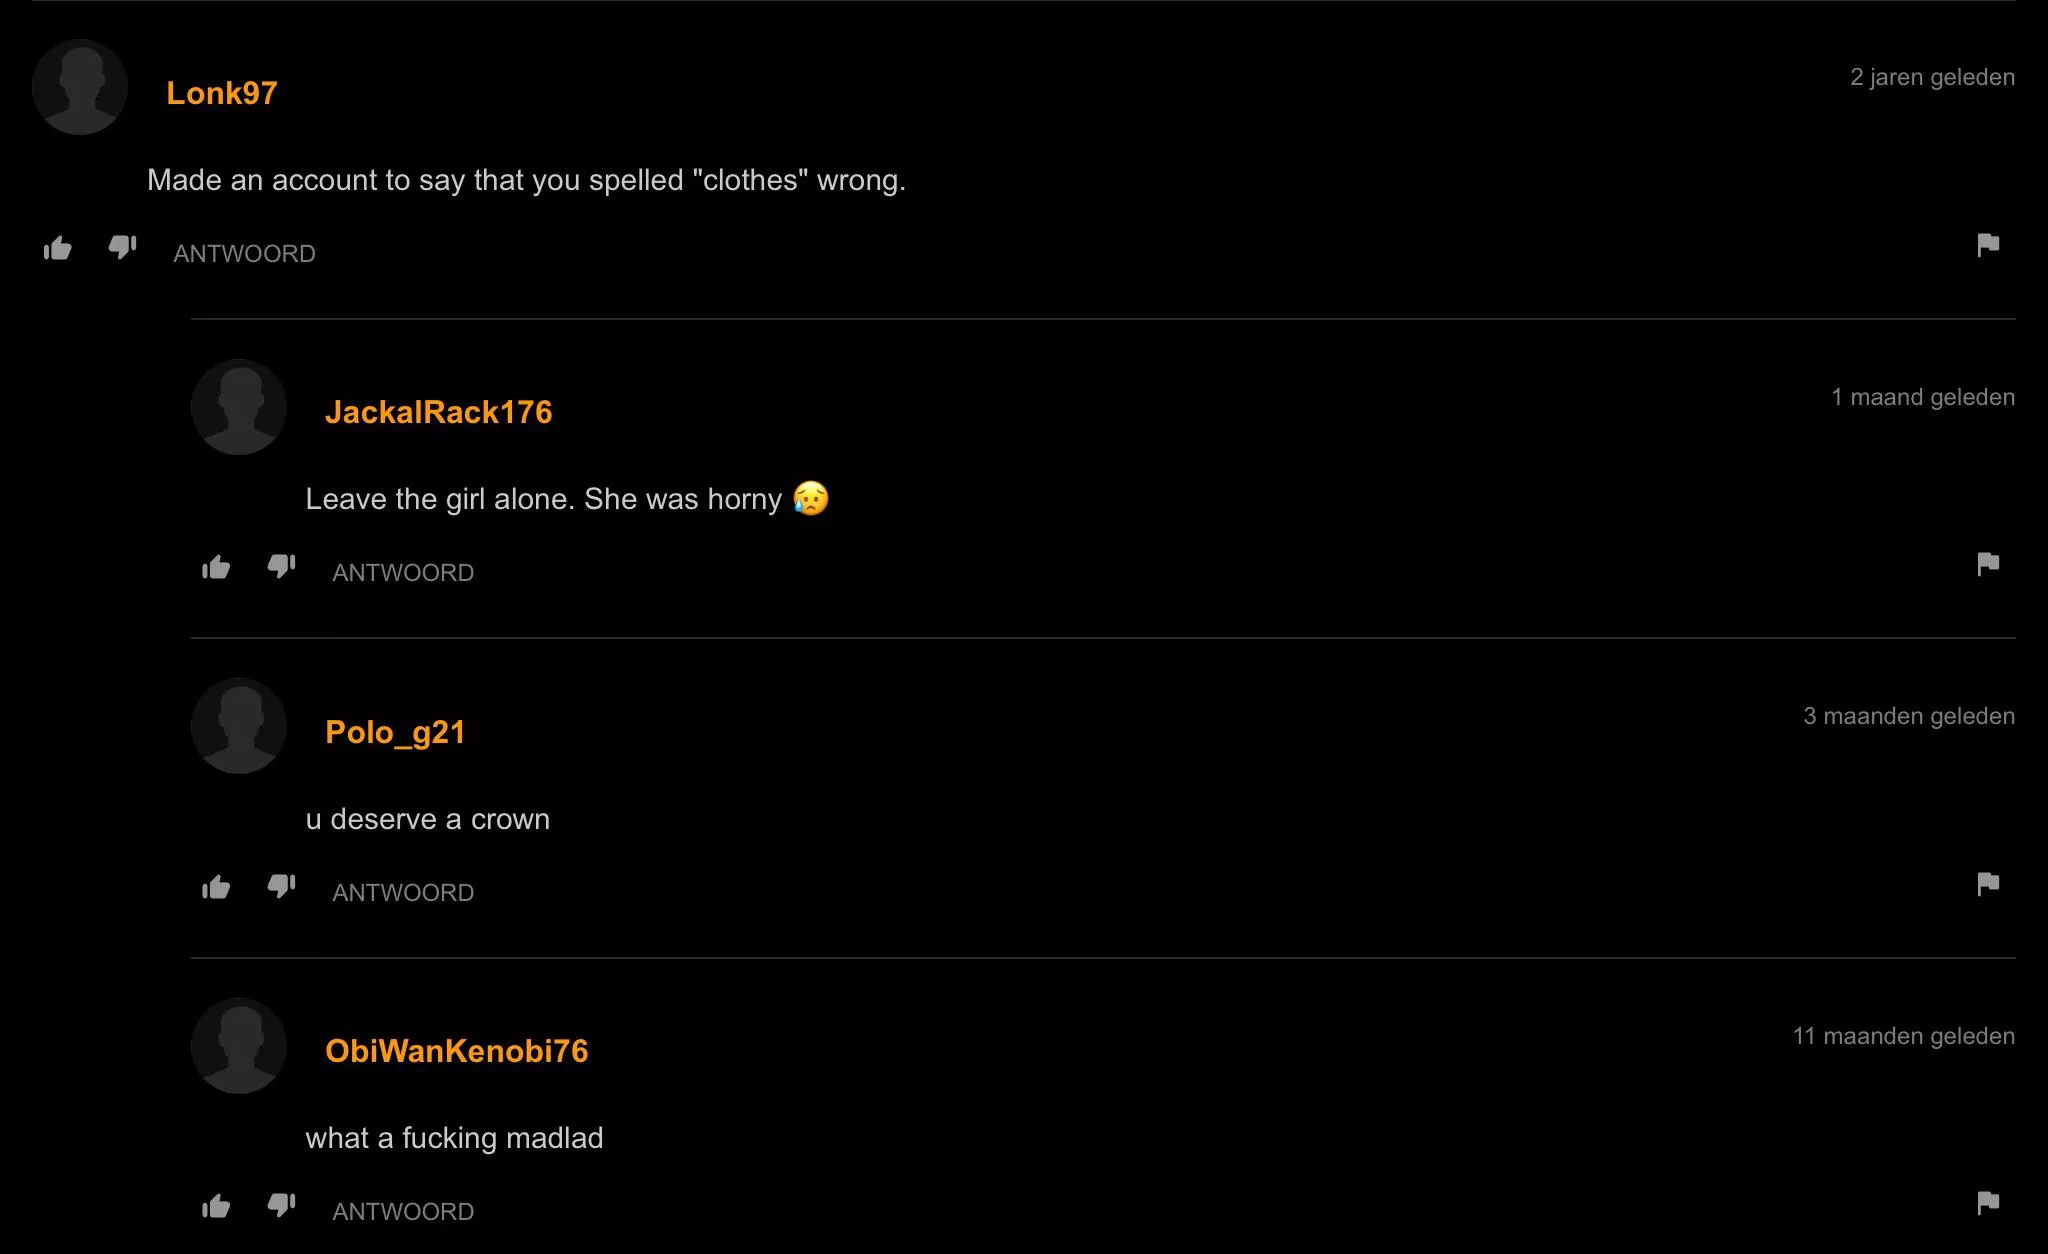Like ObiWanKenobi76's reply
The width and height of the screenshot is (2048, 1254).
216,1207
